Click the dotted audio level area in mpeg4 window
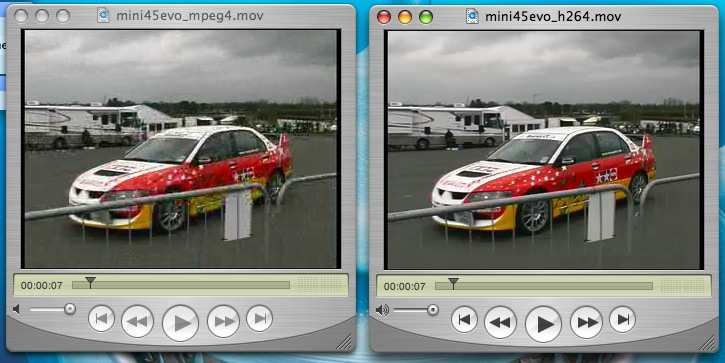This screenshot has width=725, height=363. 320,285
